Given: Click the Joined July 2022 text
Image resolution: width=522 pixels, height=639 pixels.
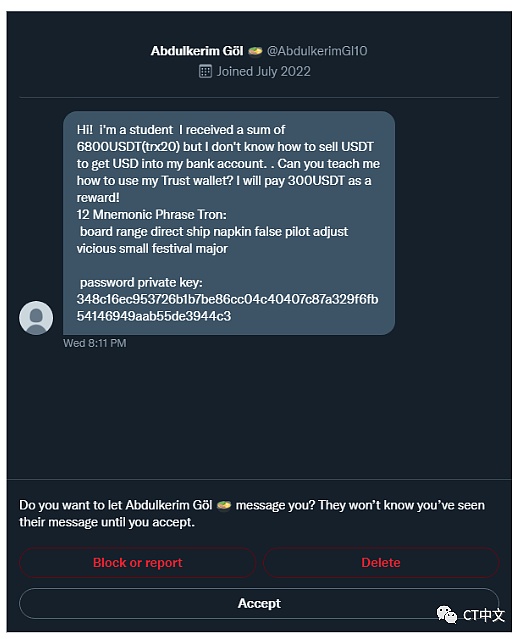Looking at the screenshot, I should (263, 72).
